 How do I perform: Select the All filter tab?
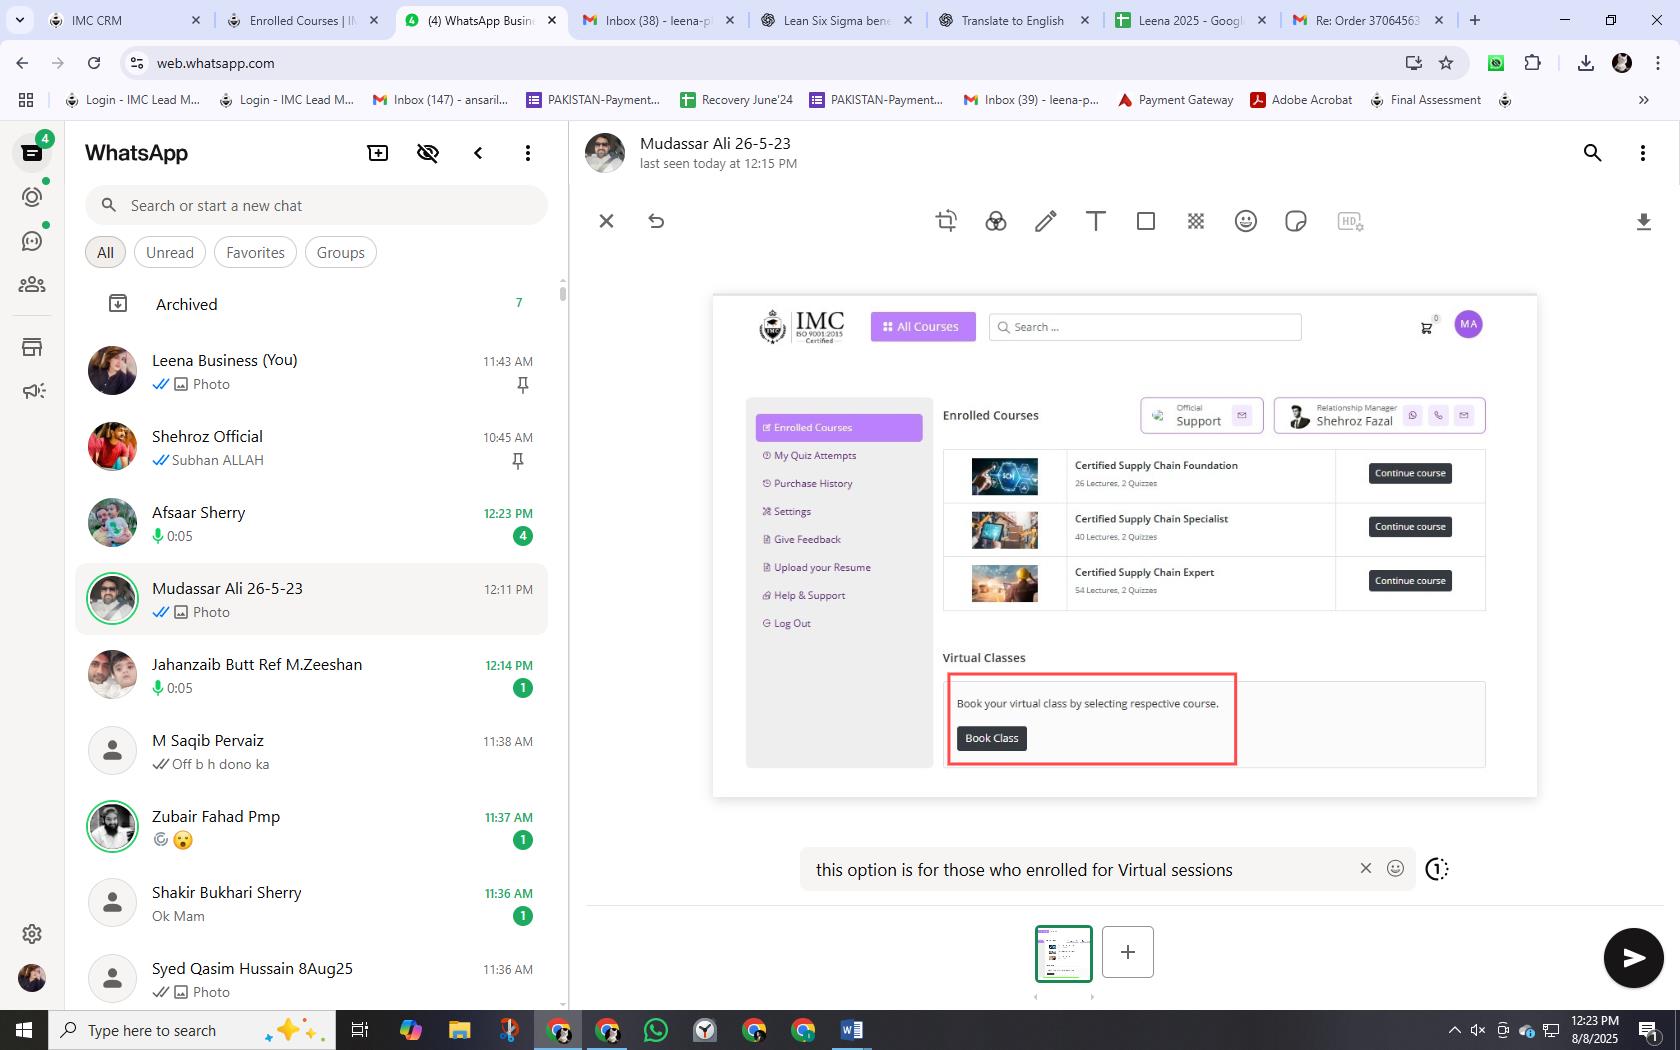(105, 253)
